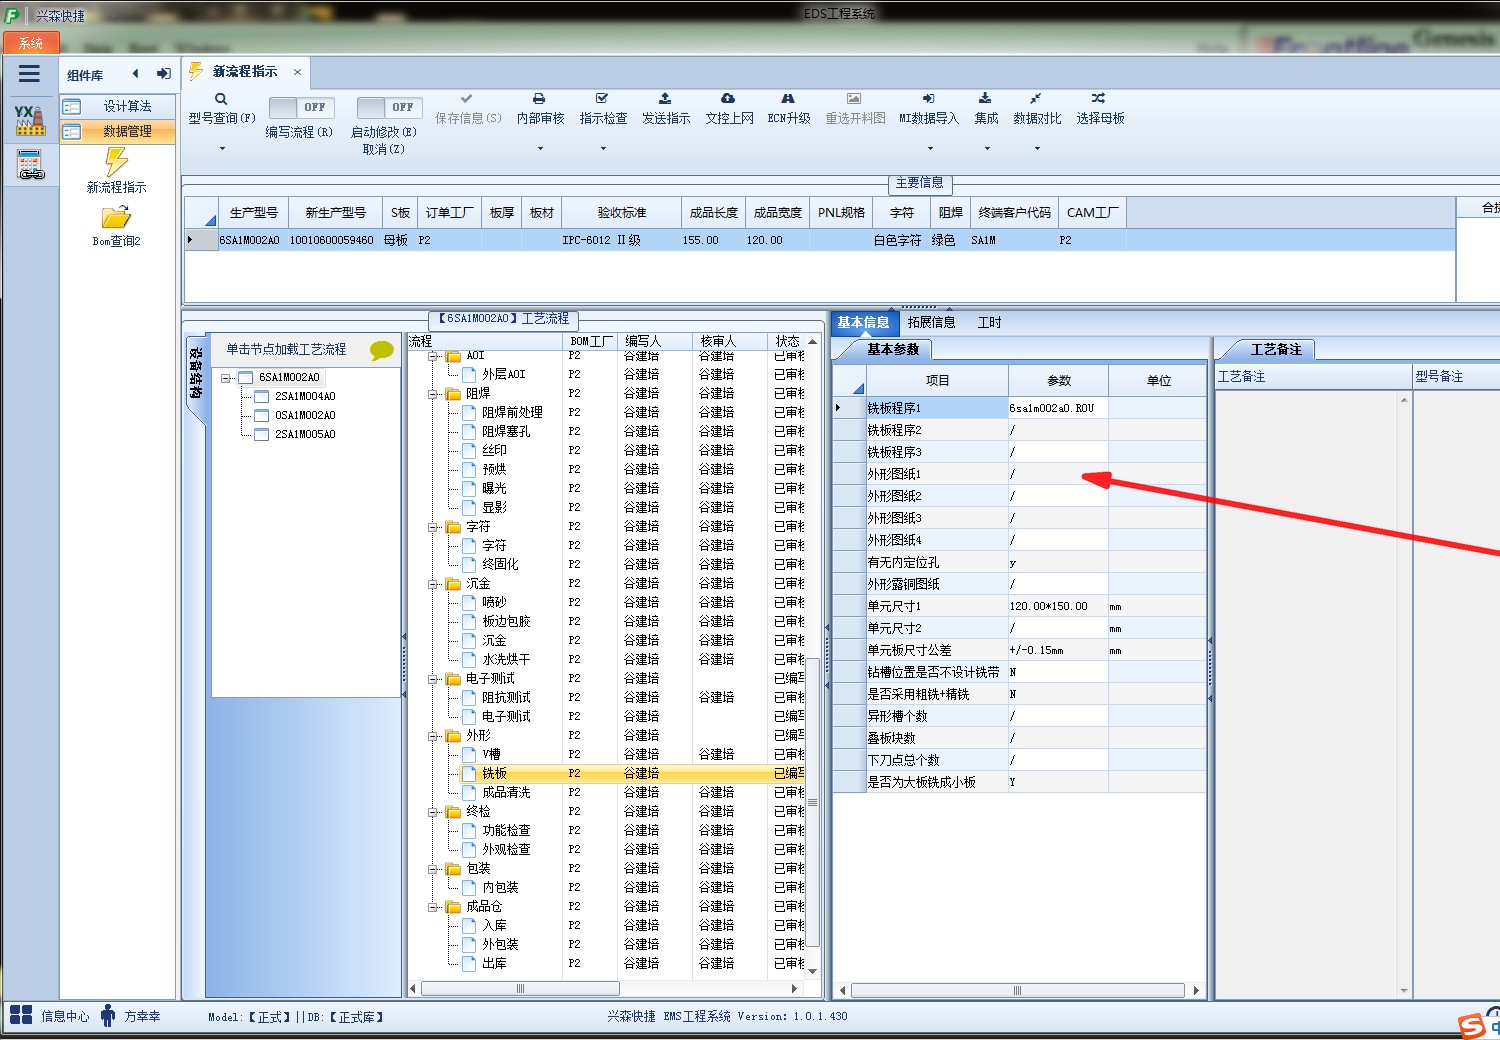Collapse 组件库 panel with left arrow
This screenshot has height=1040, width=1500.
coord(135,73)
